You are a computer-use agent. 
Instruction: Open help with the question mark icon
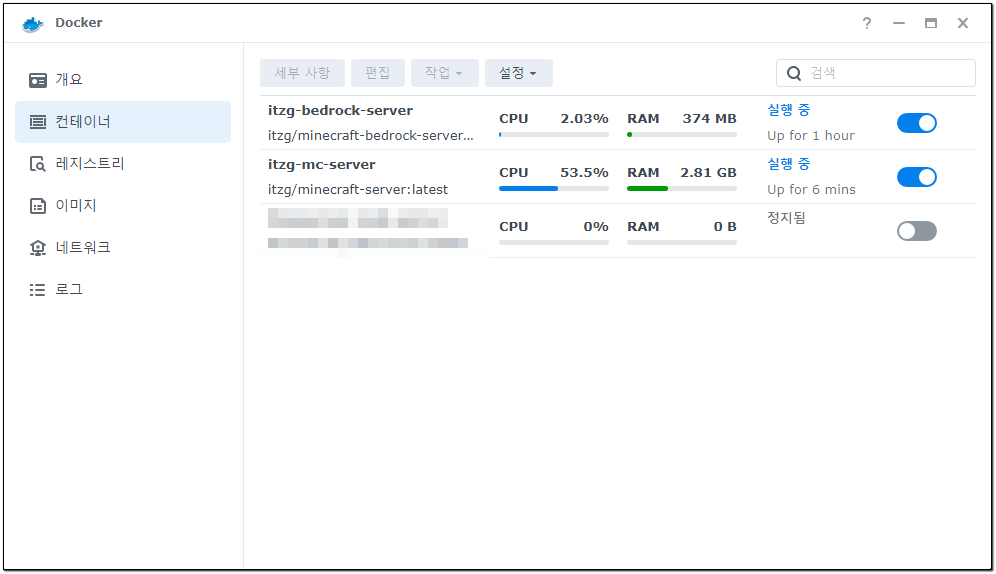866,23
